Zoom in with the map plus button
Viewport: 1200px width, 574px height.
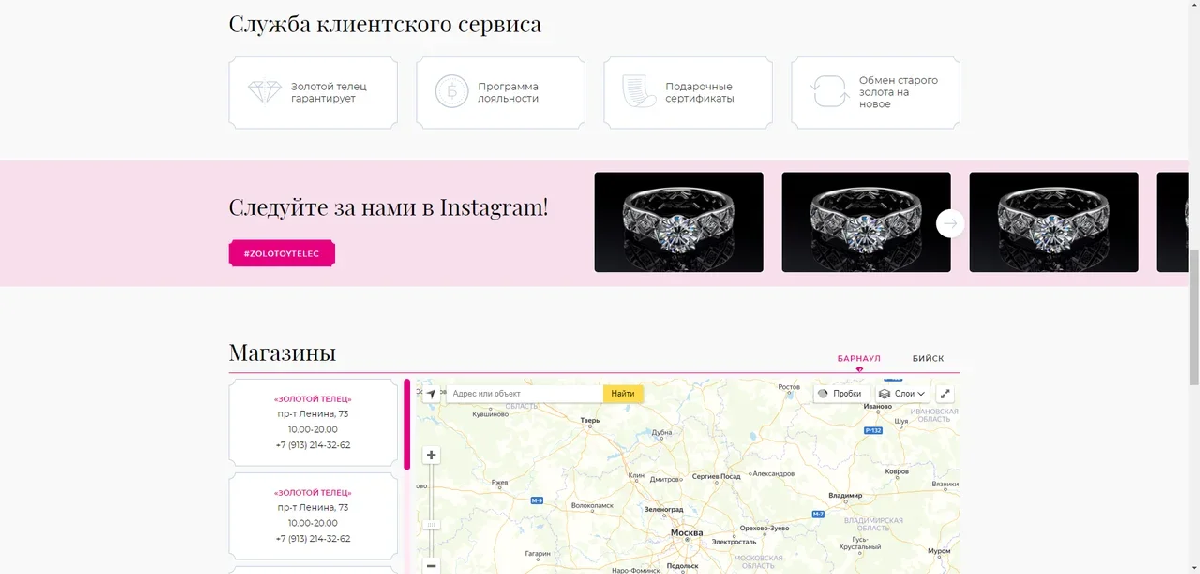click(431, 455)
